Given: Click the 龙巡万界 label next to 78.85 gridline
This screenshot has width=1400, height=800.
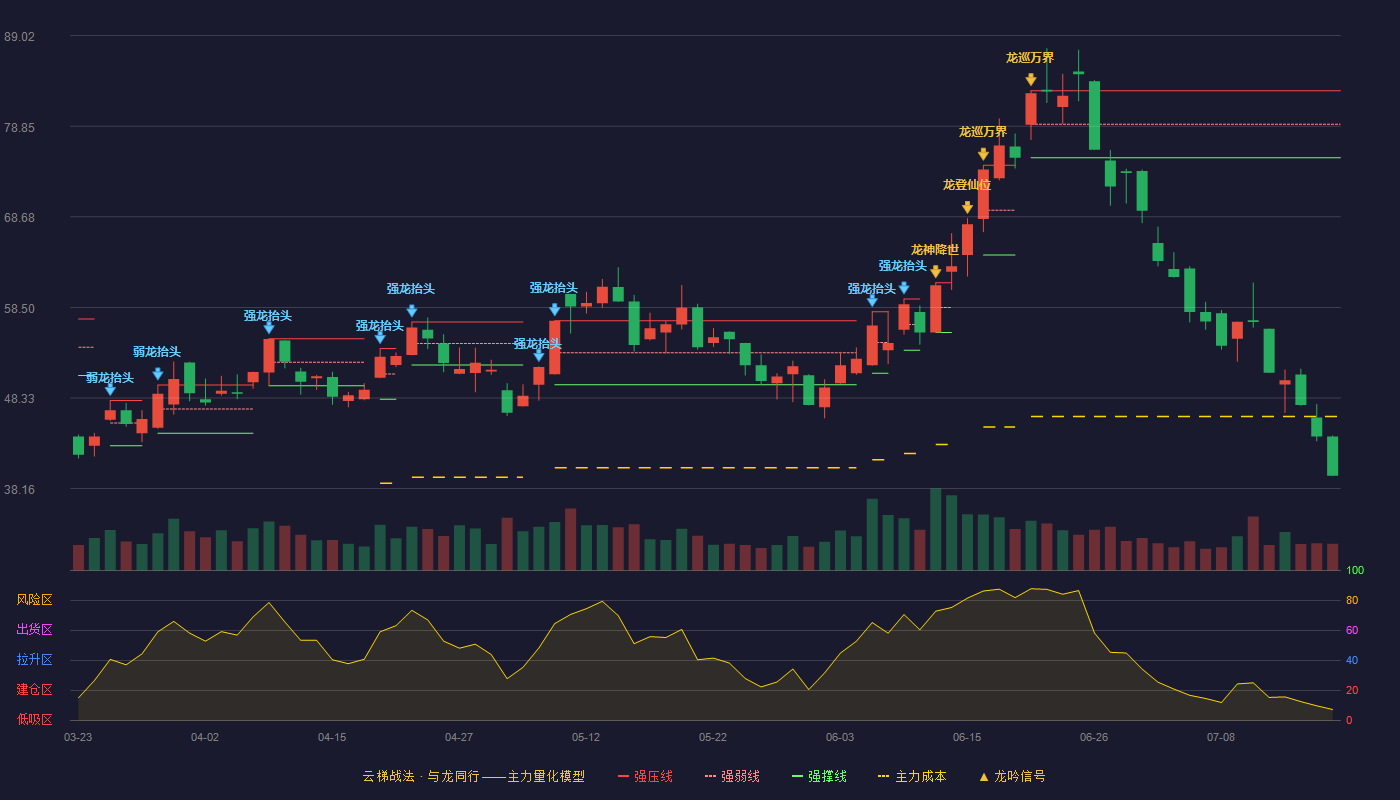Looking at the screenshot, I should (x=983, y=132).
